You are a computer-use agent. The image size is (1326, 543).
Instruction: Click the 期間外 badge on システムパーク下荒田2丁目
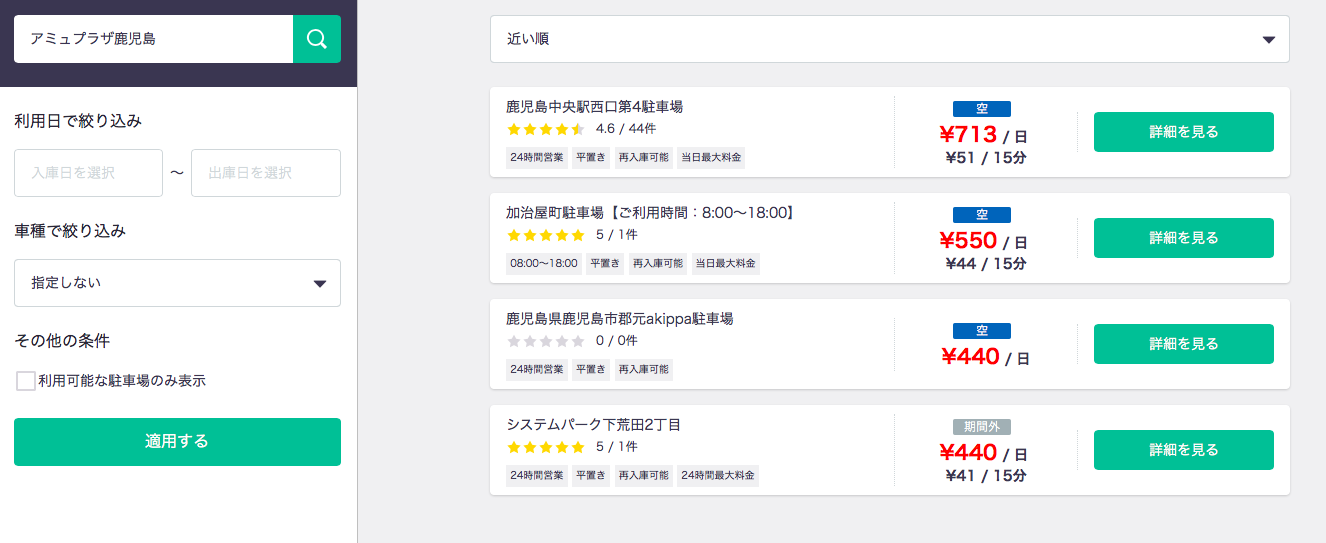(981, 427)
